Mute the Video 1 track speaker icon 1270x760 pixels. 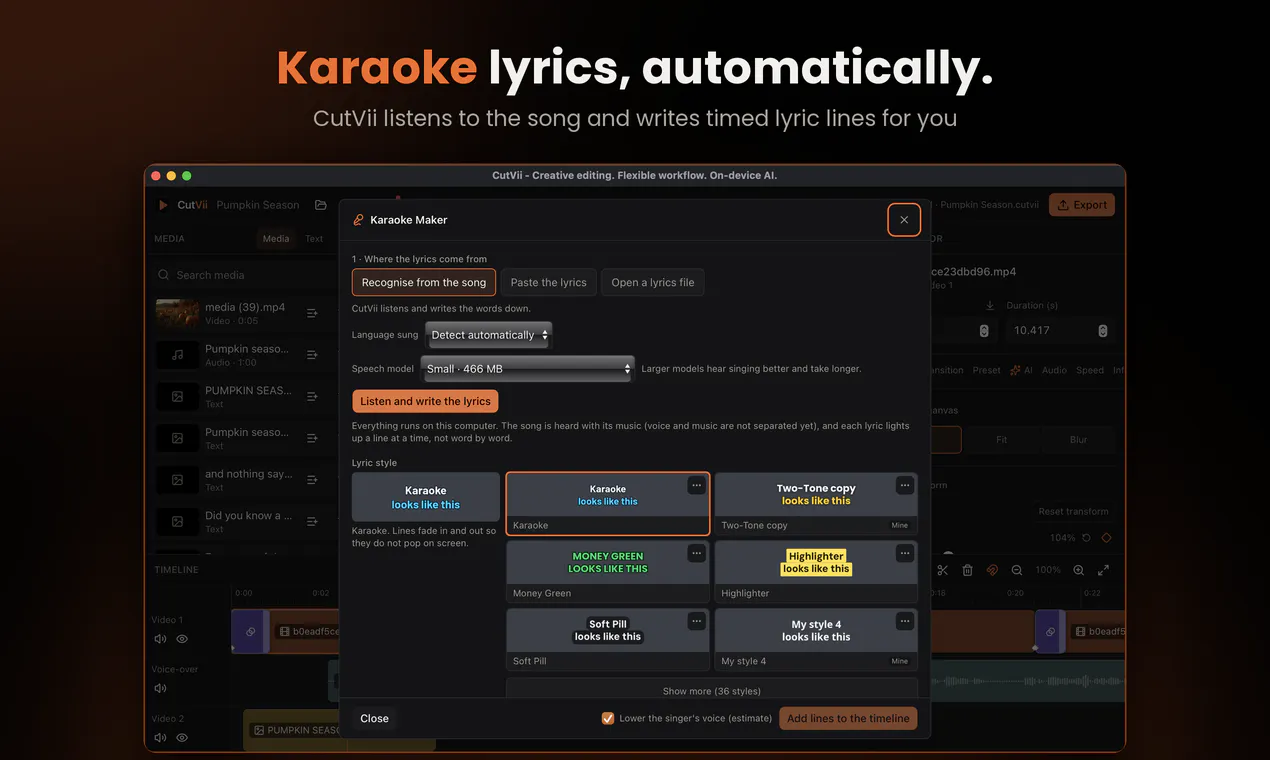pyautogui.click(x=160, y=638)
